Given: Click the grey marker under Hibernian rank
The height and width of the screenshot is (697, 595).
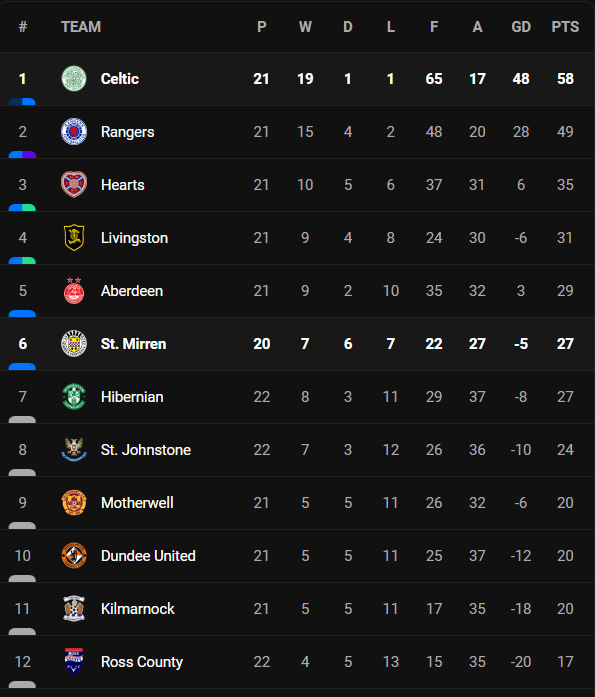Looking at the screenshot, I should [x=22, y=420].
